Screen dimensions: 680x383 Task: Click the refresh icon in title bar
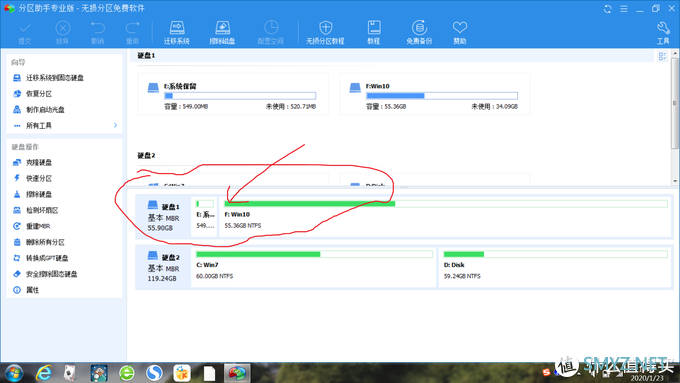point(608,9)
